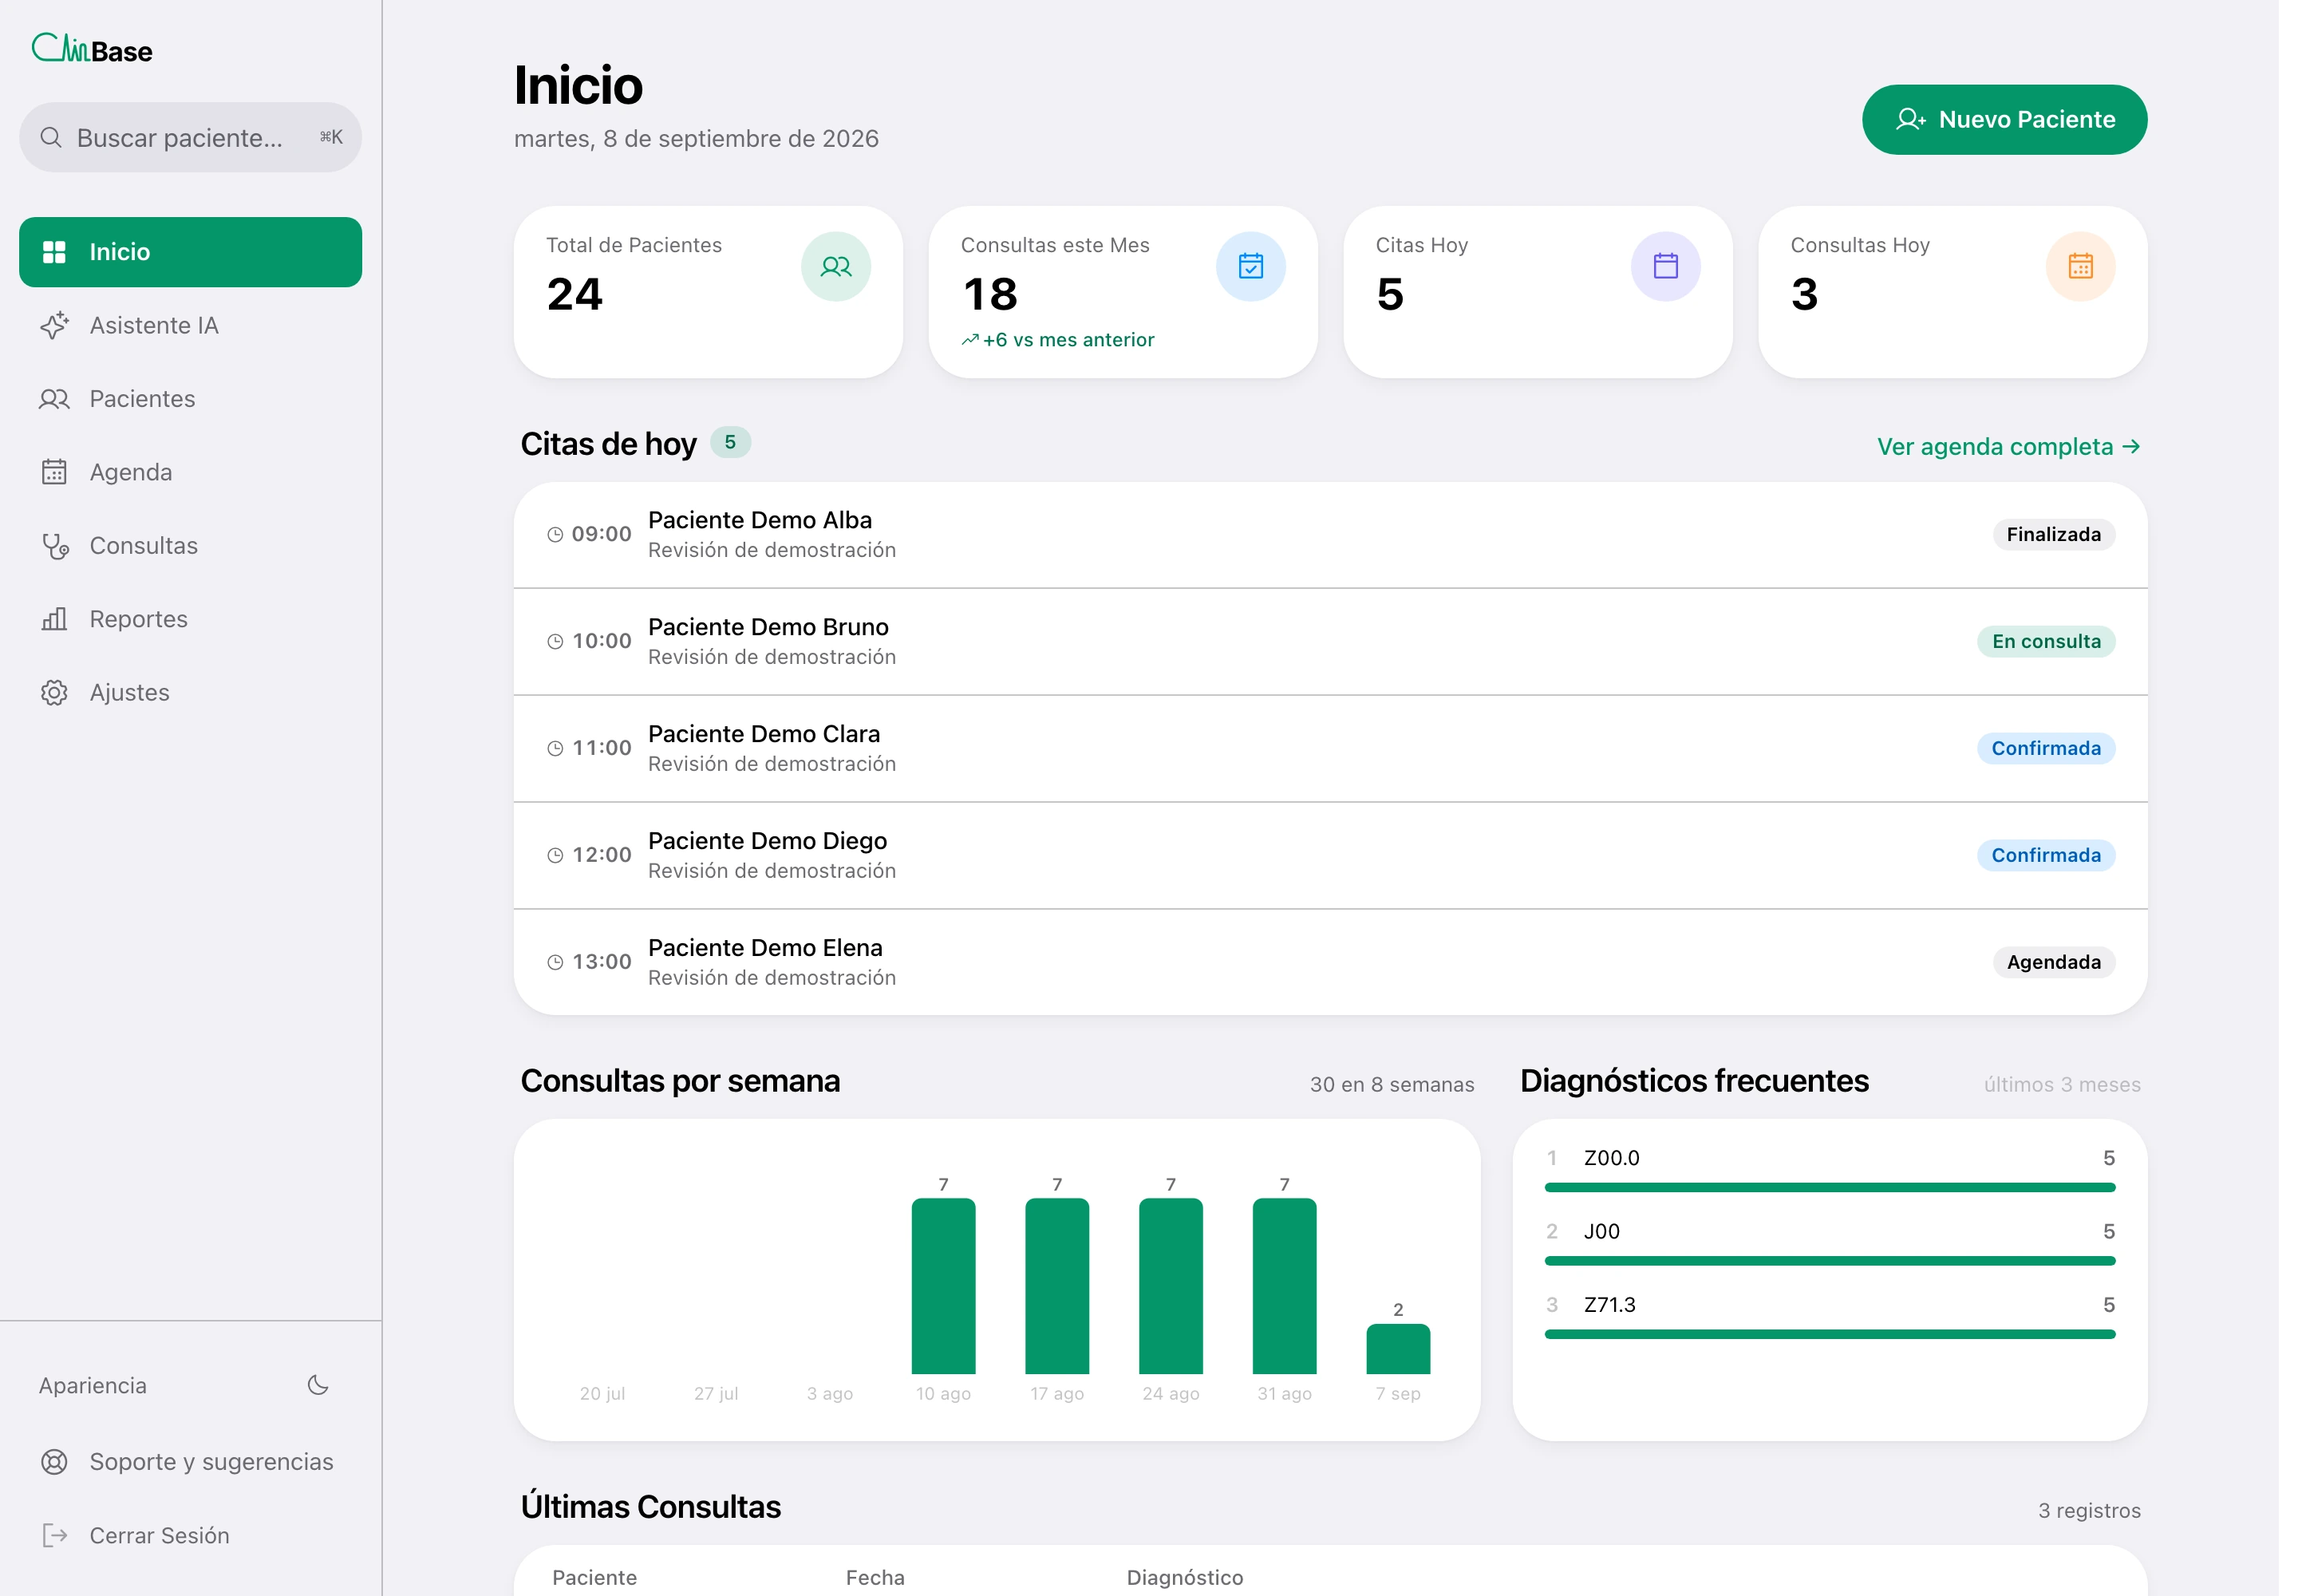This screenshot has width=2298, height=1596.
Task: Click the magnifier icon in search box
Action: pos(51,137)
